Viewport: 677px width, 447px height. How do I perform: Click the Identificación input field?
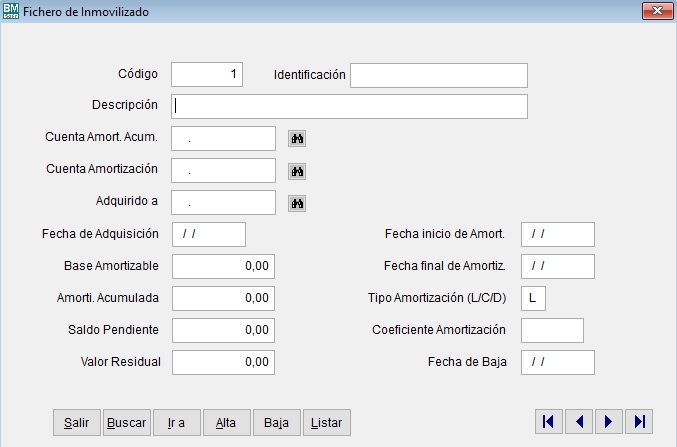(x=438, y=75)
